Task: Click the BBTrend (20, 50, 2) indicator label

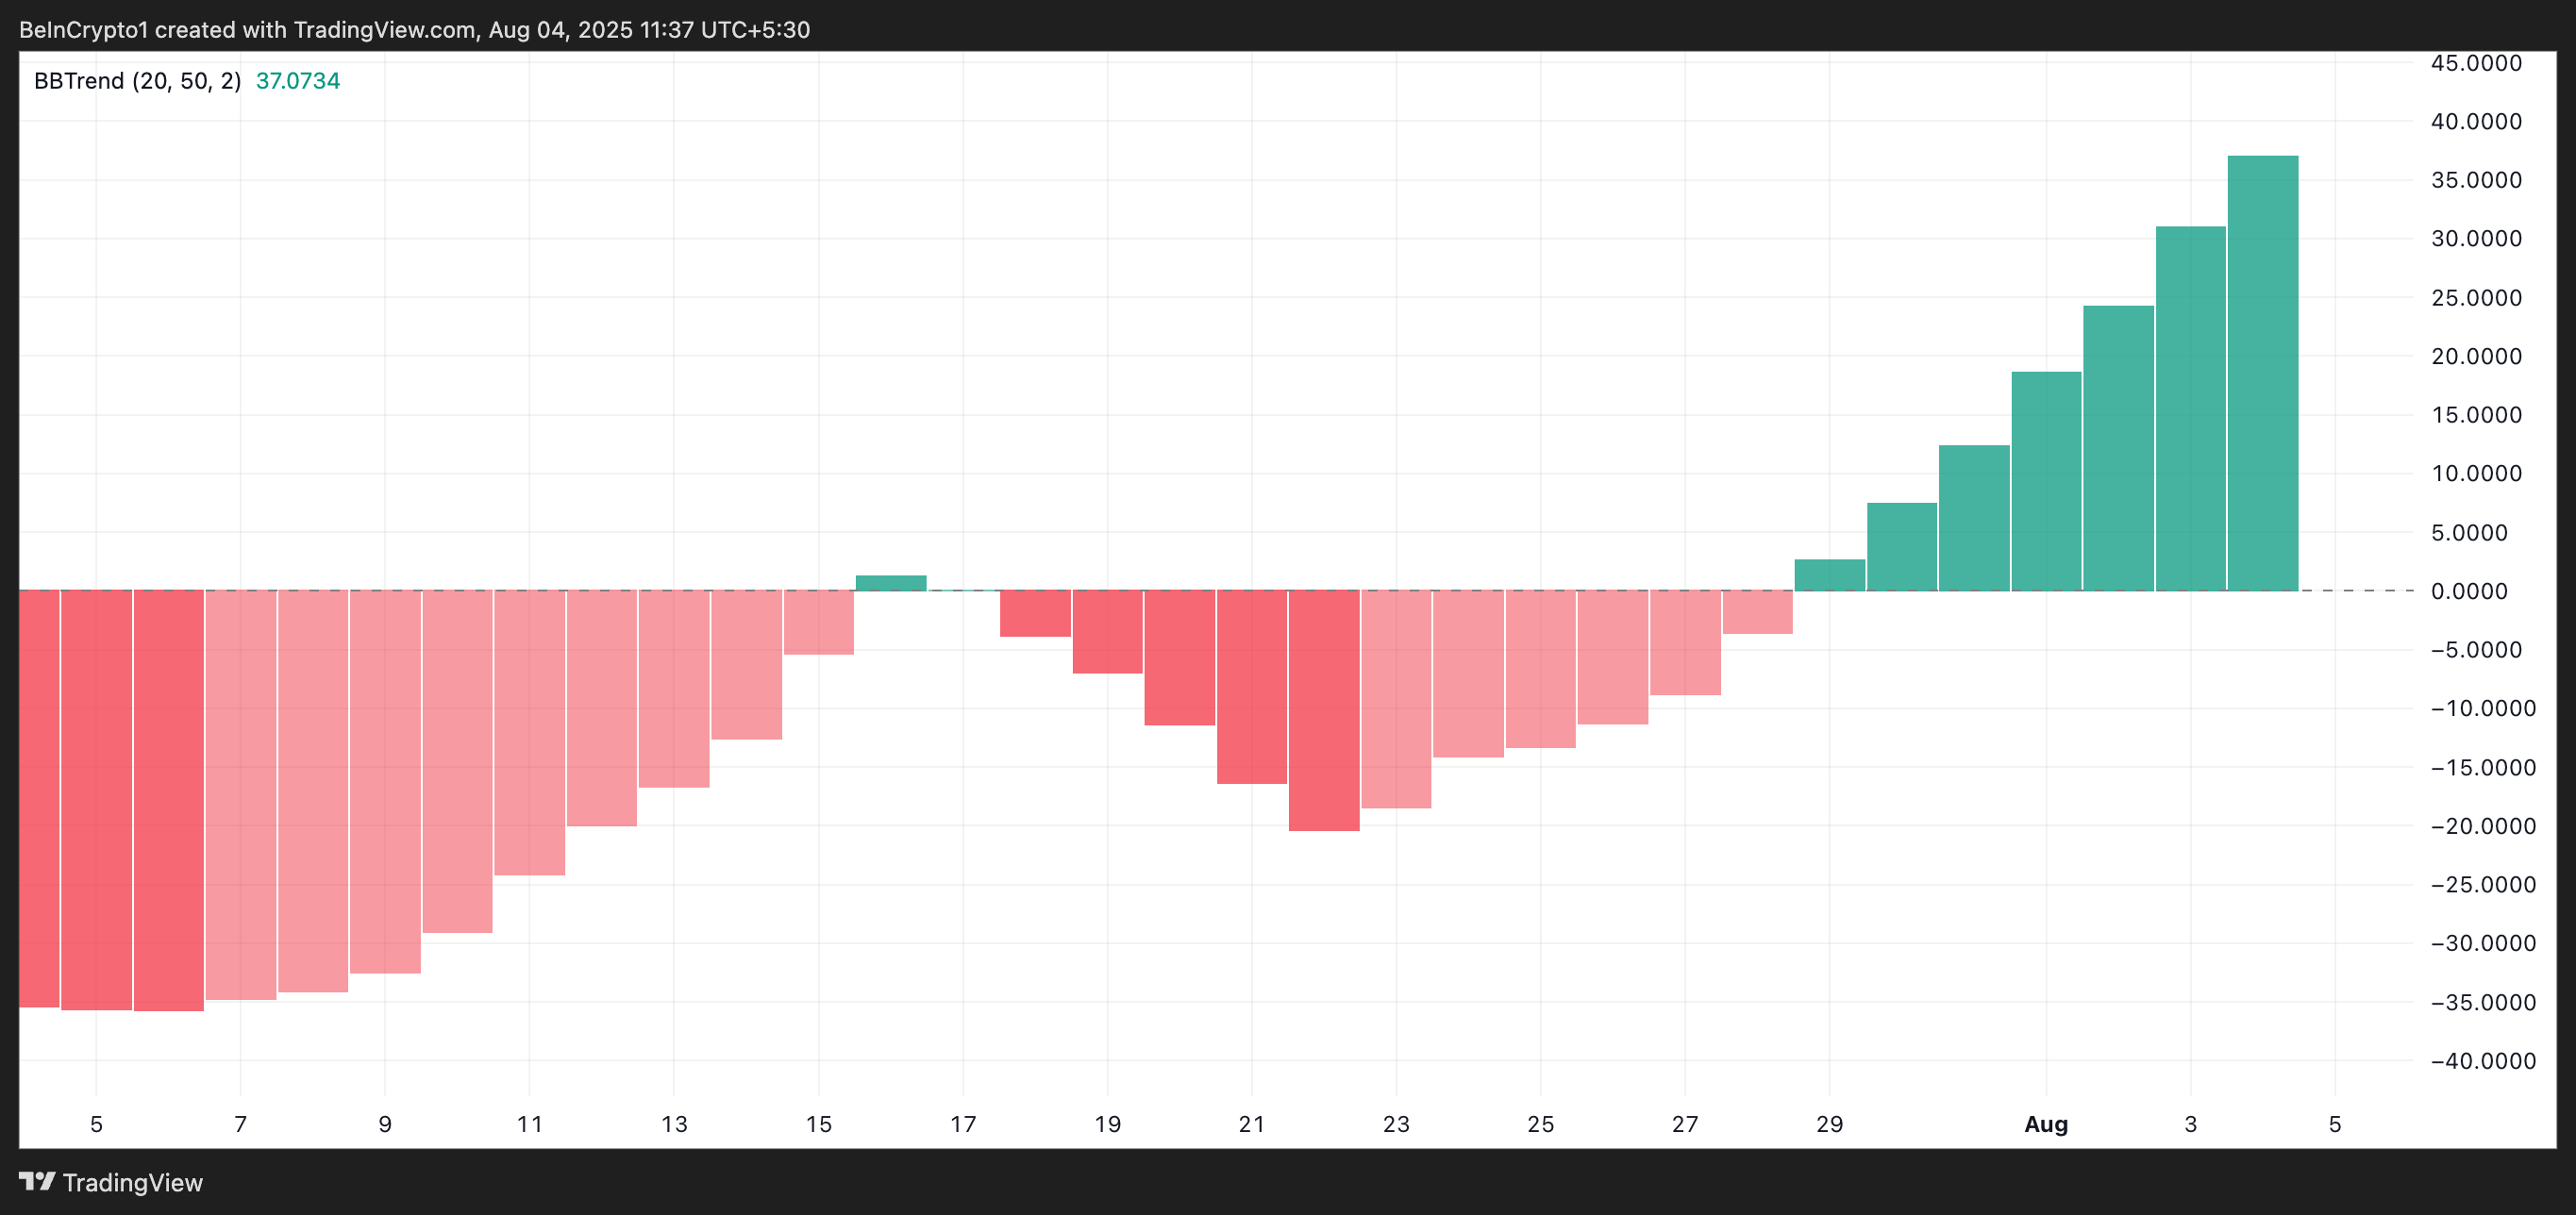Action: [137, 81]
